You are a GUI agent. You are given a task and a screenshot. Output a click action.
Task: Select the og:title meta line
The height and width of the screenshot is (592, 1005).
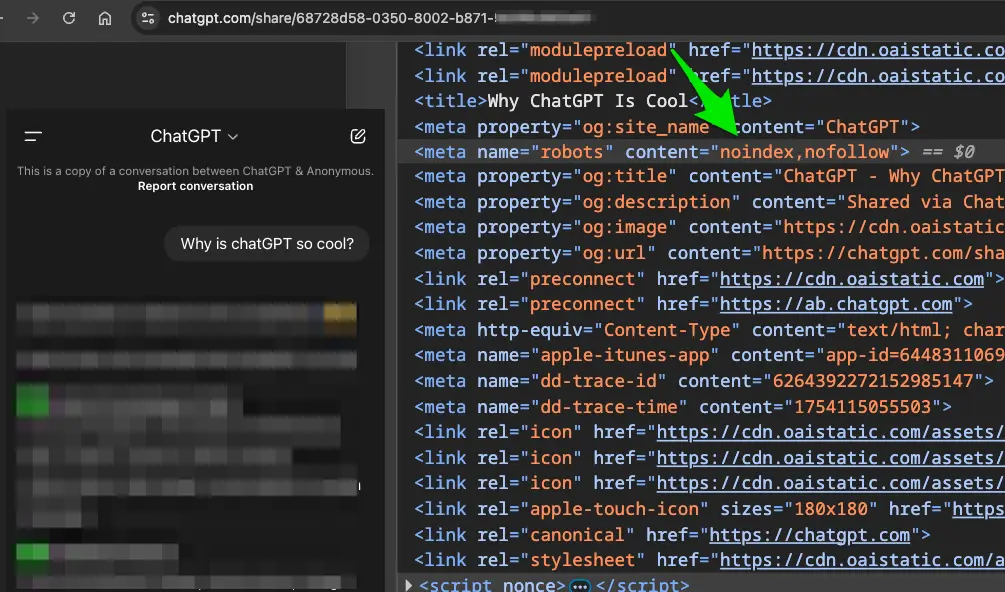click(x=709, y=176)
